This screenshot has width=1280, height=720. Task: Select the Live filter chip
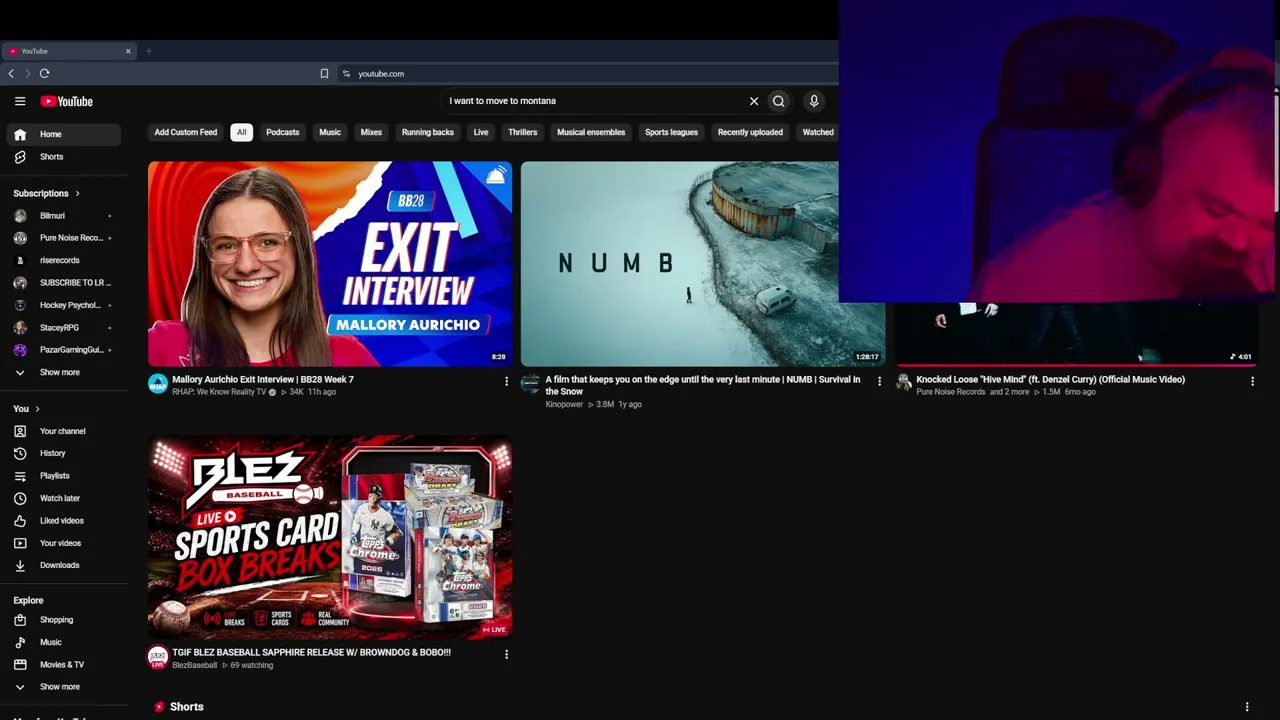pyautogui.click(x=481, y=132)
